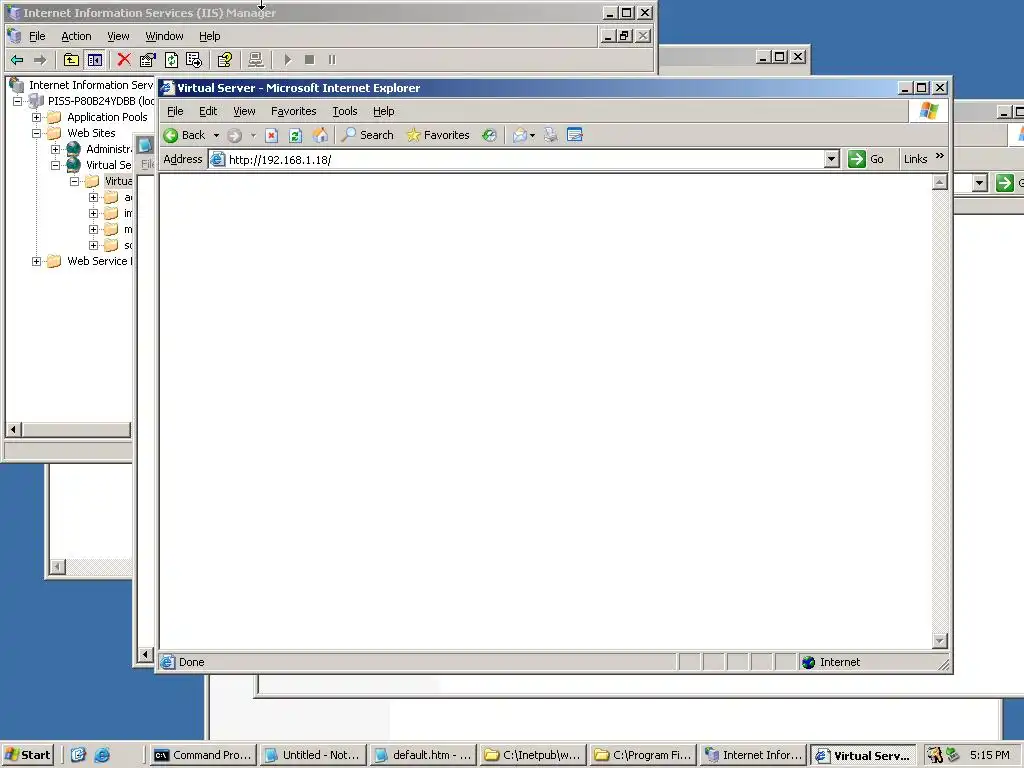Click the IIS Manager Refresh icon
Viewport: 1024px width, 768px height.
pyautogui.click(x=171, y=60)
